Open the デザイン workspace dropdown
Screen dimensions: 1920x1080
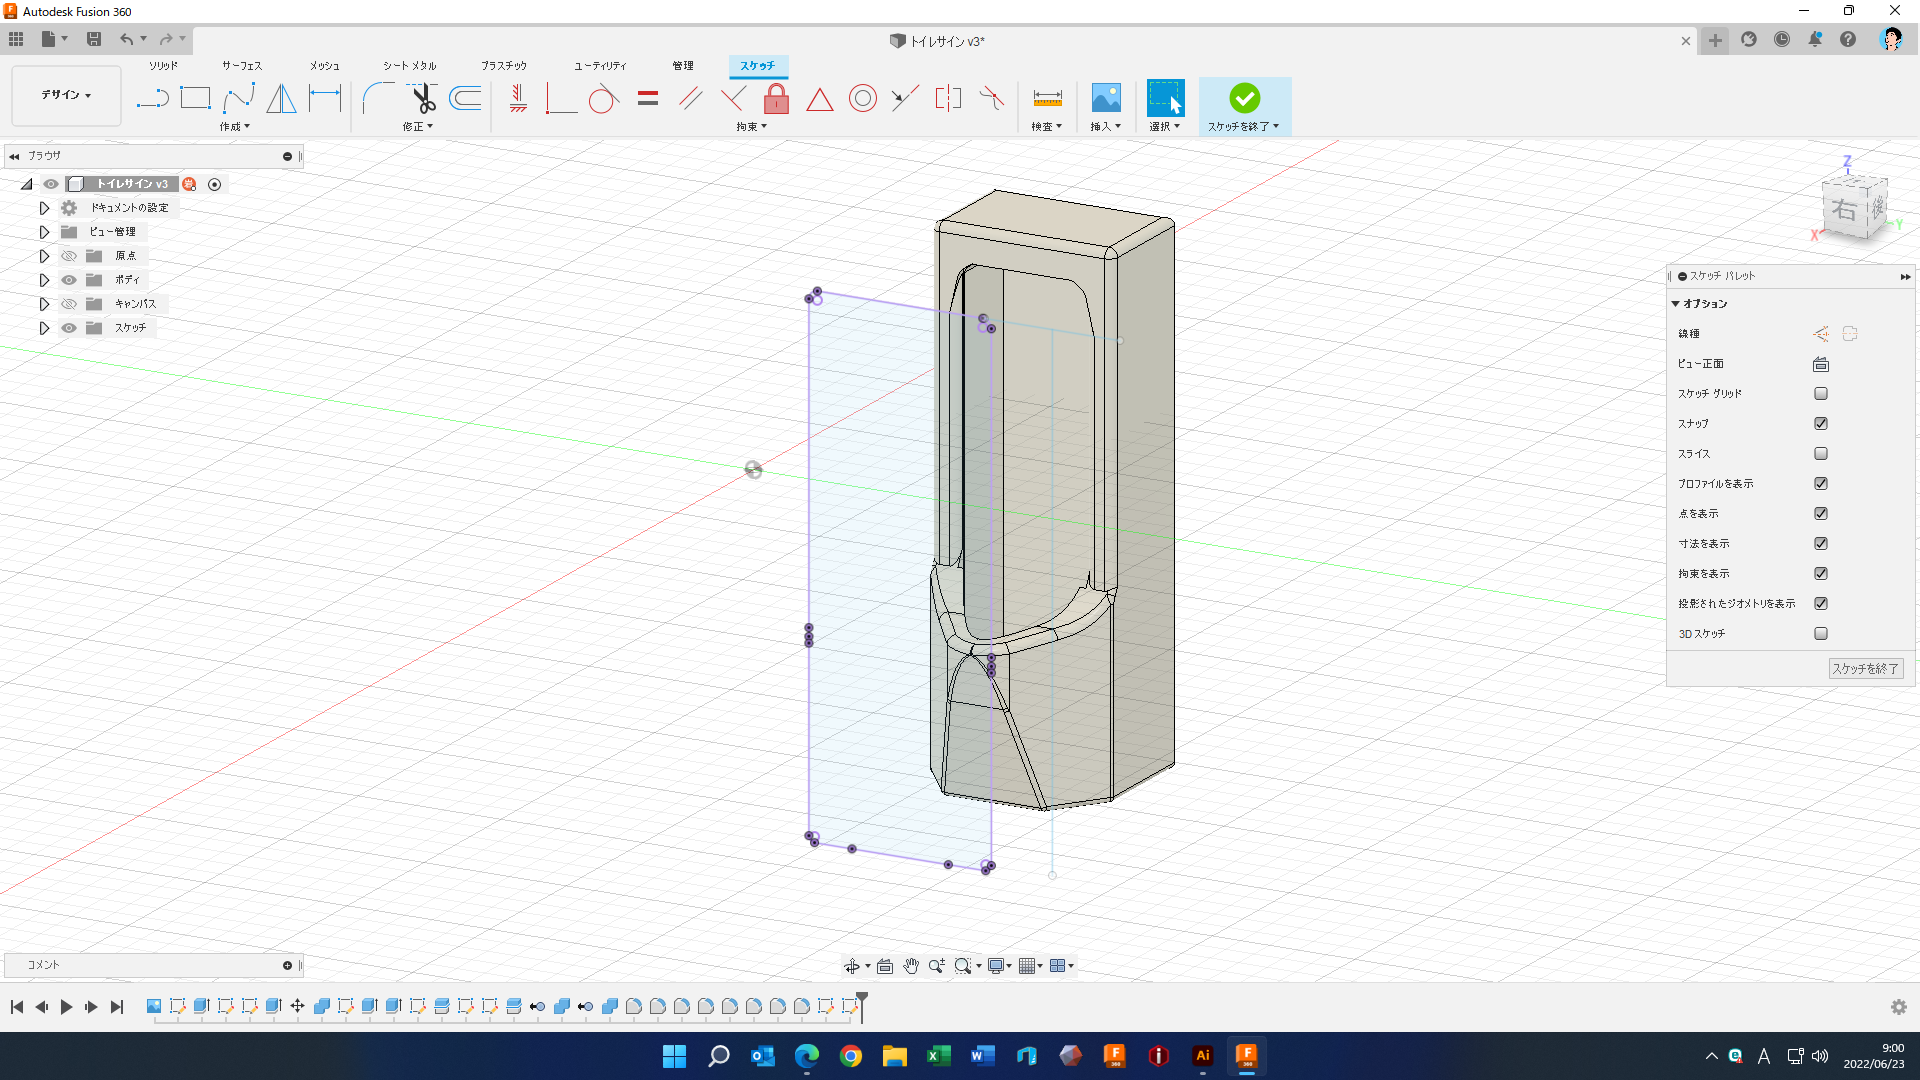[x=66, y=95]
